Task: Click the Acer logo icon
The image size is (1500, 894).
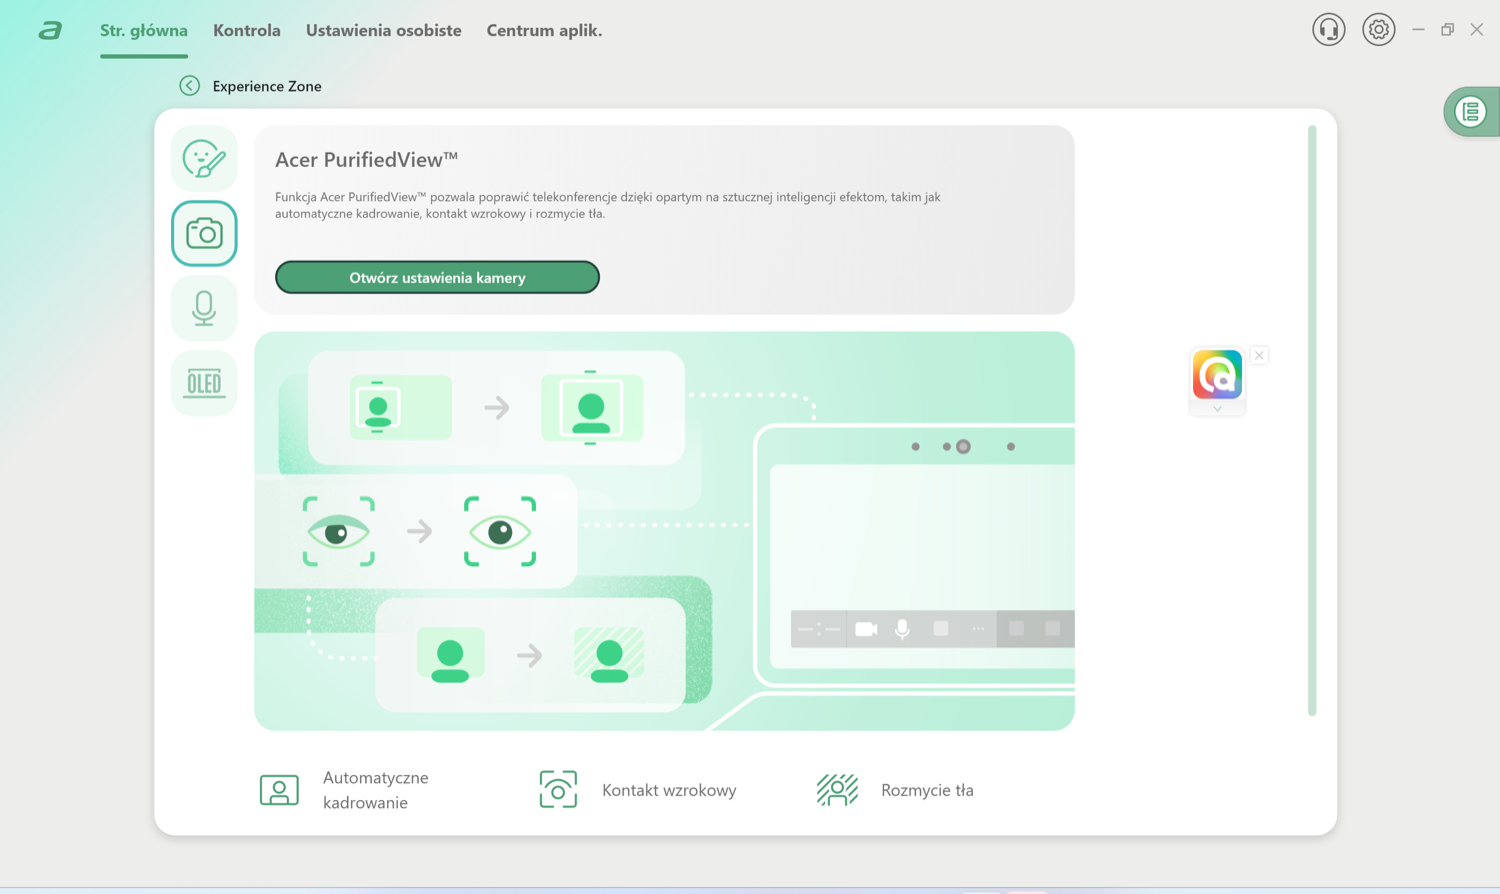Action: coord(50,31)
